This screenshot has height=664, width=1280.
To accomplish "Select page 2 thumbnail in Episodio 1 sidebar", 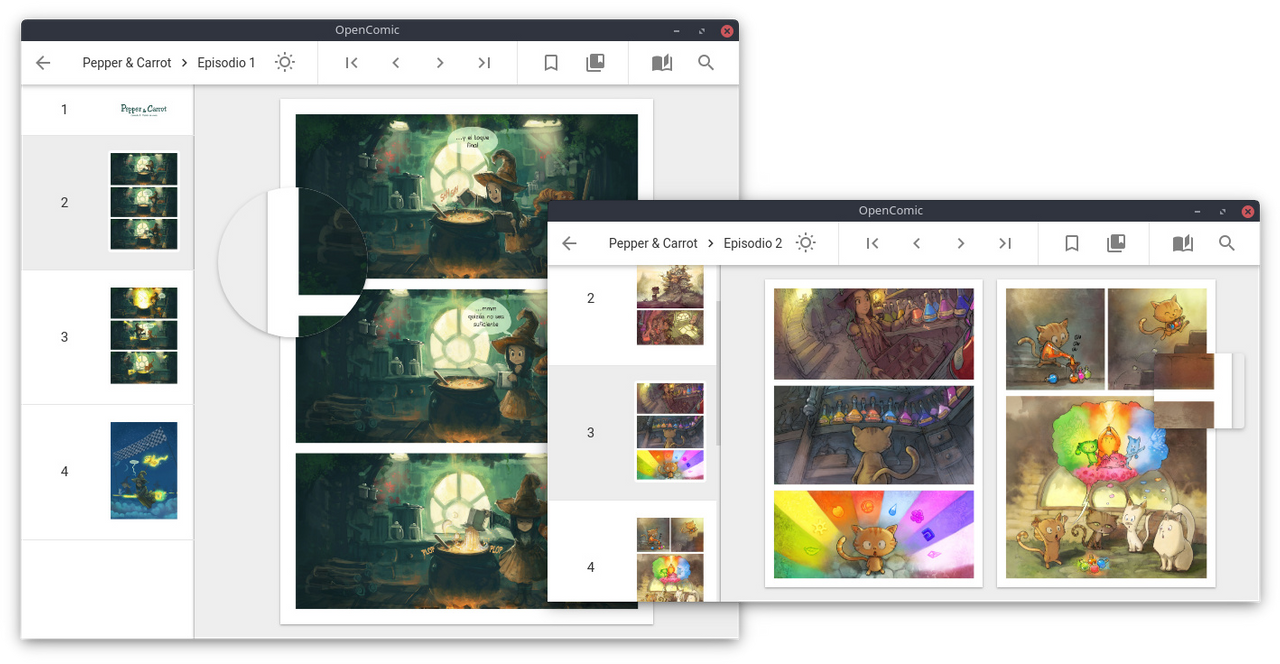I will click(x=144, y=202).
